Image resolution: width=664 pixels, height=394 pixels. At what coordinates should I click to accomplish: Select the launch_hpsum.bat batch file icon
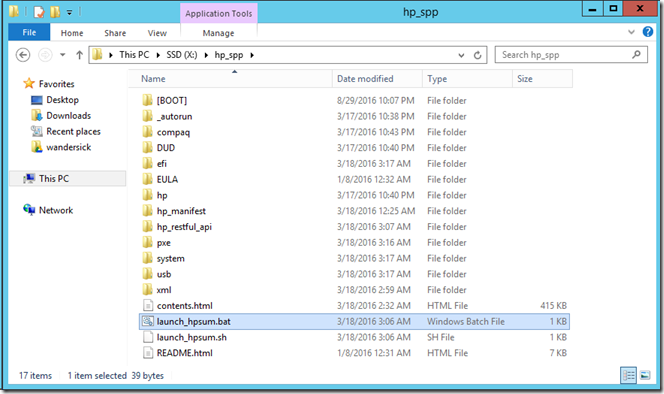[x=148, y=321]
